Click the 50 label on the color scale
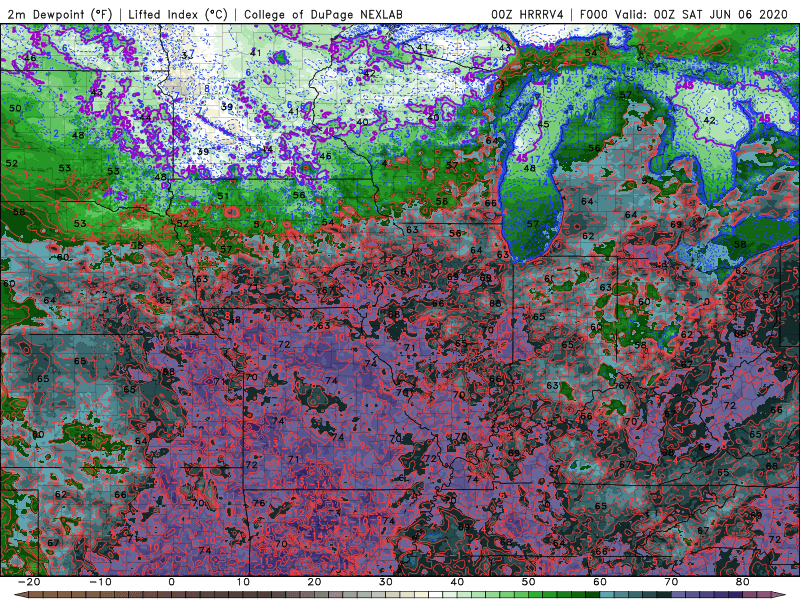 pos(529,582)
